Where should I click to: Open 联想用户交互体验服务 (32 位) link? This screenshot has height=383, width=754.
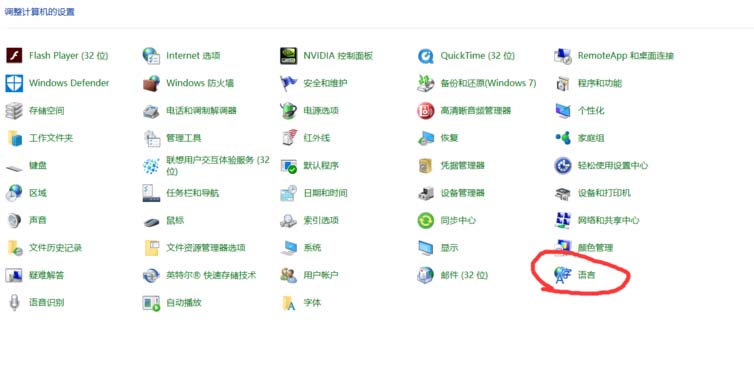point(218,166)
